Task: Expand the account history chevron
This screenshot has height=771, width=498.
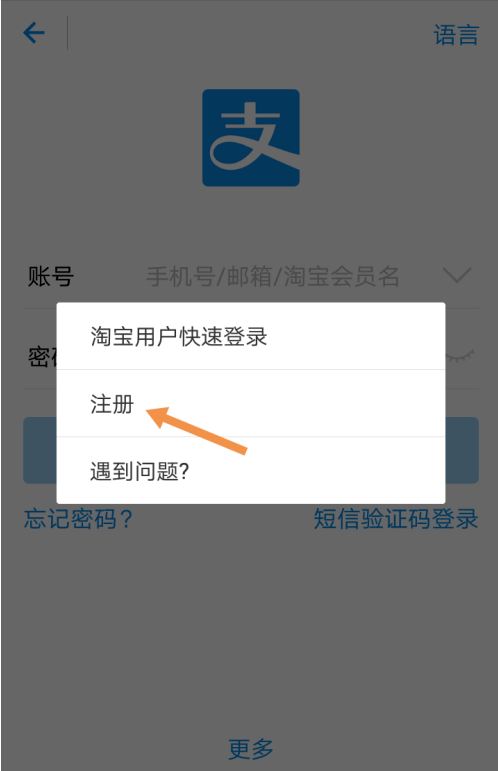Action: 457,275
